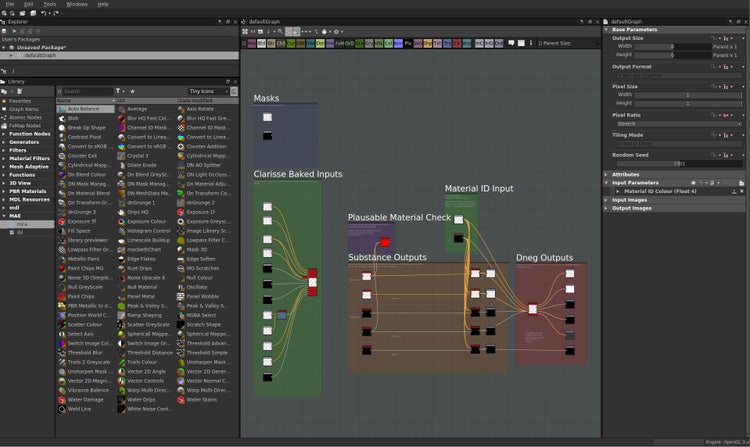Expand the Material Filters library category

(x=4, y=158)
